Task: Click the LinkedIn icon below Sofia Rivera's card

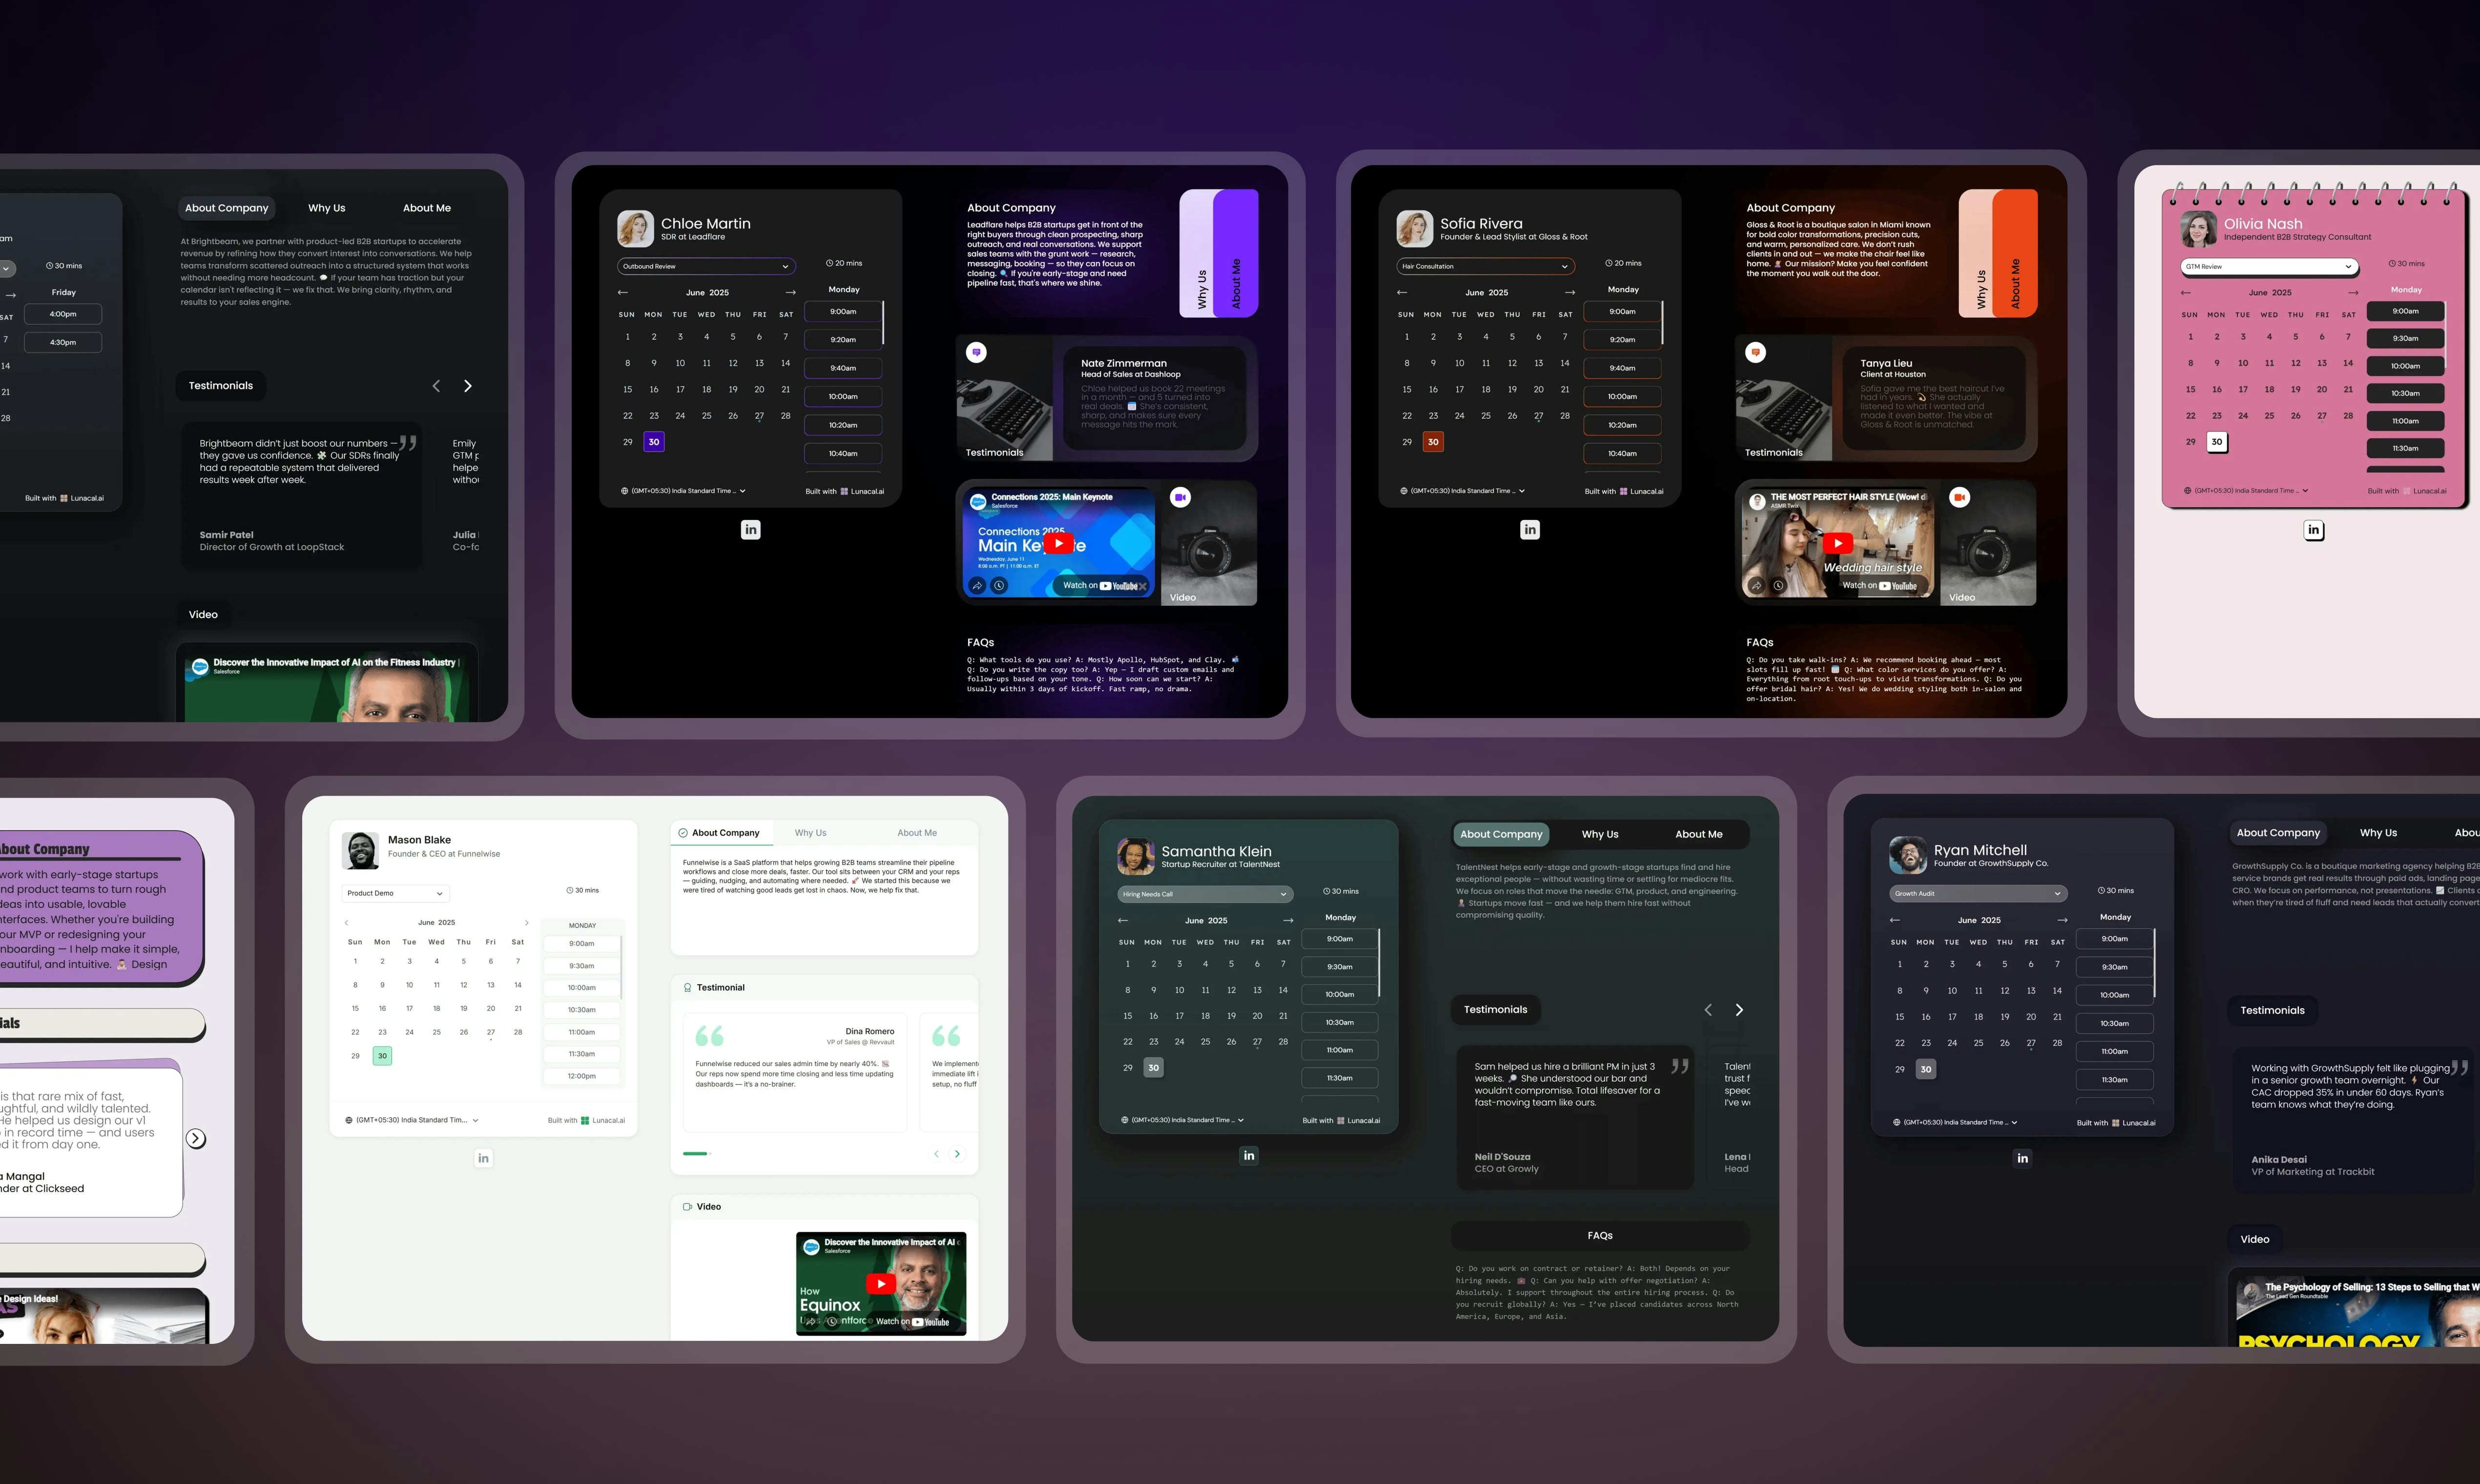Action: [x=1530, y=530]
